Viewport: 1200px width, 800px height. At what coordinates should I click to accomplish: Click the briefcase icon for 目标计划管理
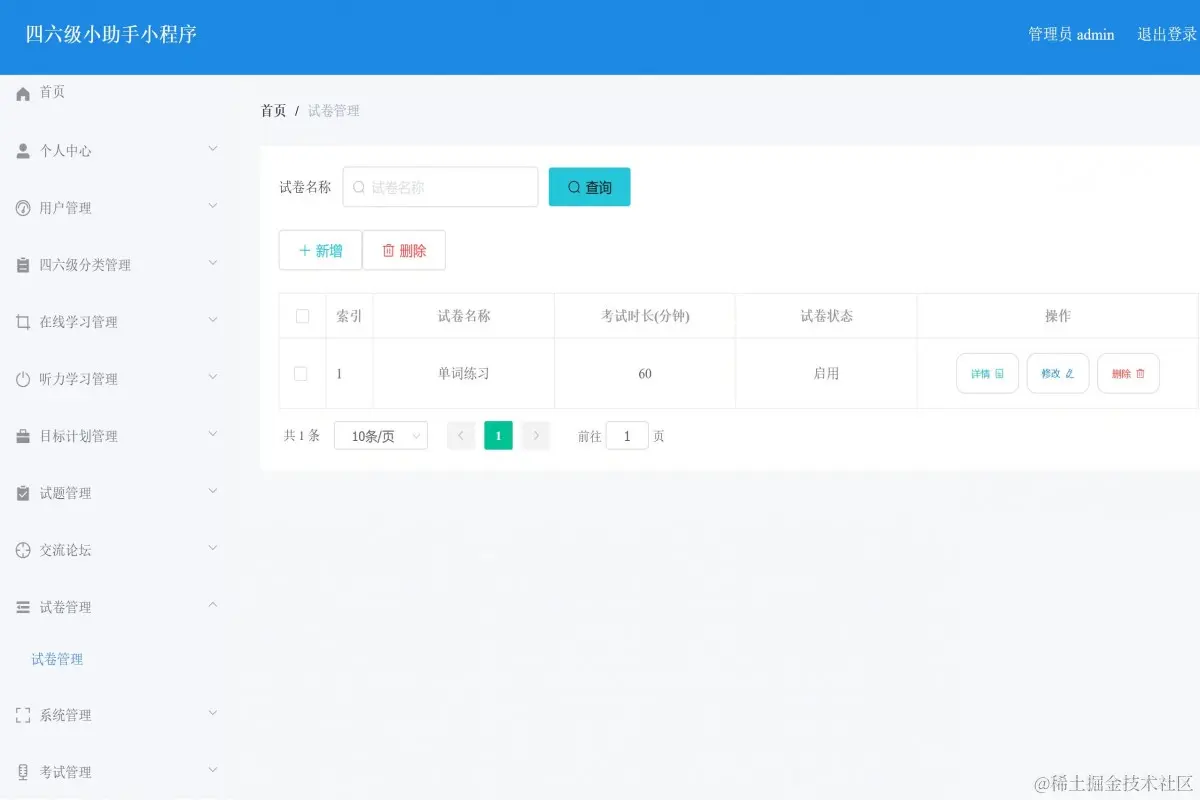point(23,436)
